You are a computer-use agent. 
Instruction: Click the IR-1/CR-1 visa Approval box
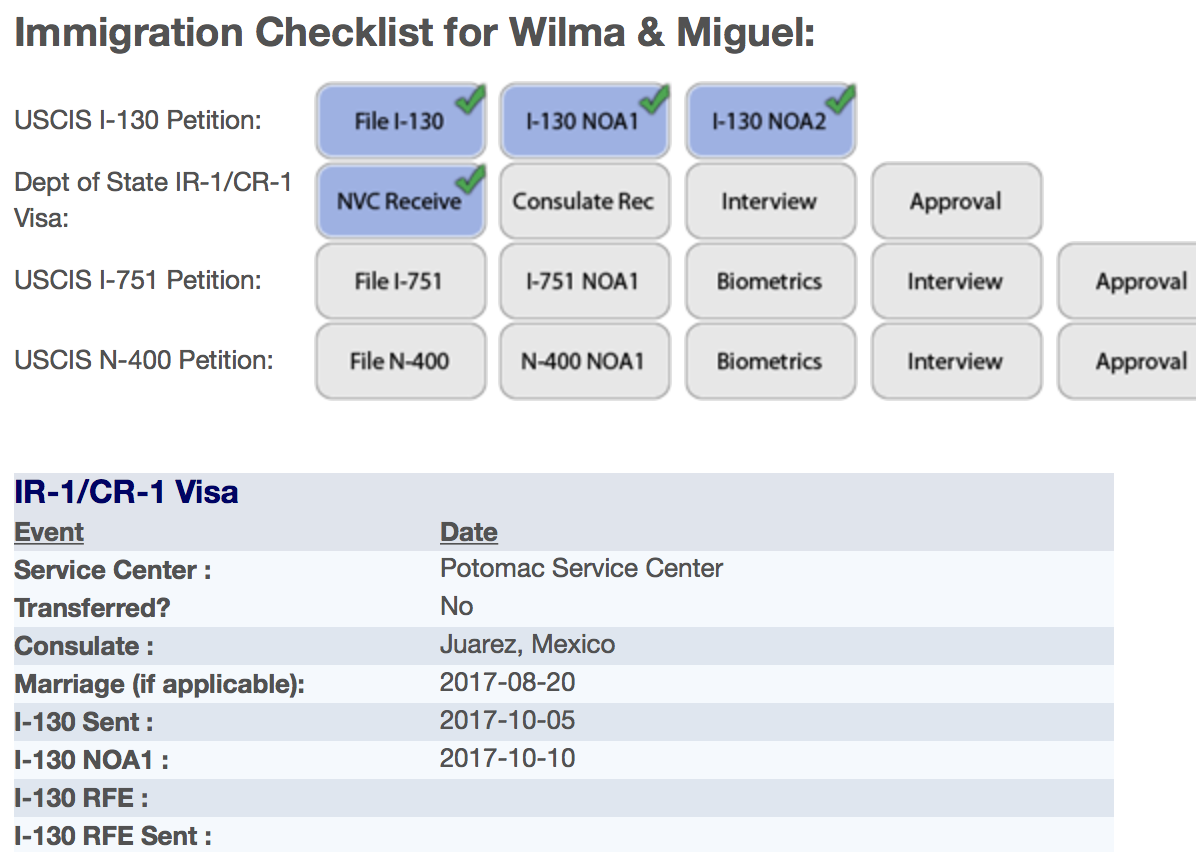click(x=956, y=201)
